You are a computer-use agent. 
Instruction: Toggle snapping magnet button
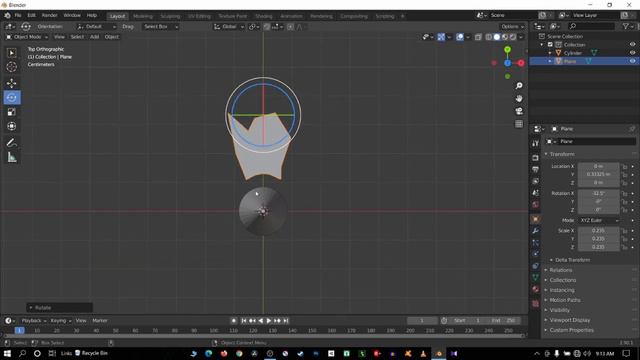pos(267,27)
